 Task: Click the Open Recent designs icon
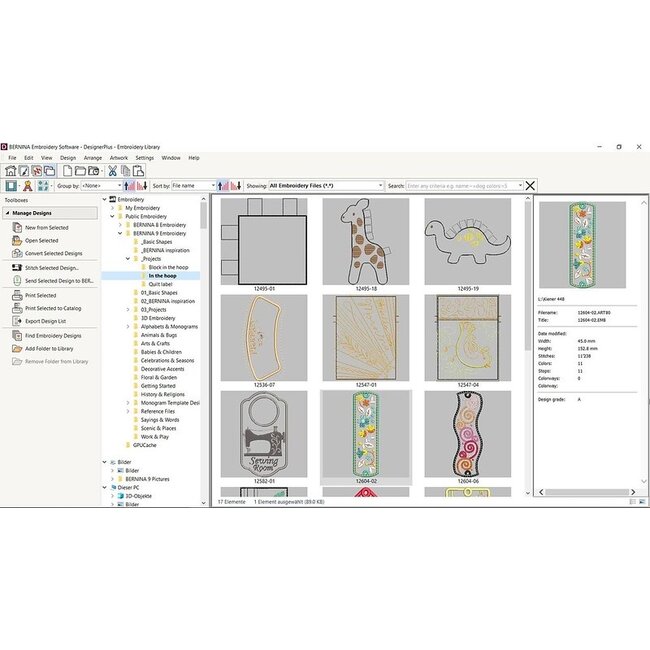(94, 171)
